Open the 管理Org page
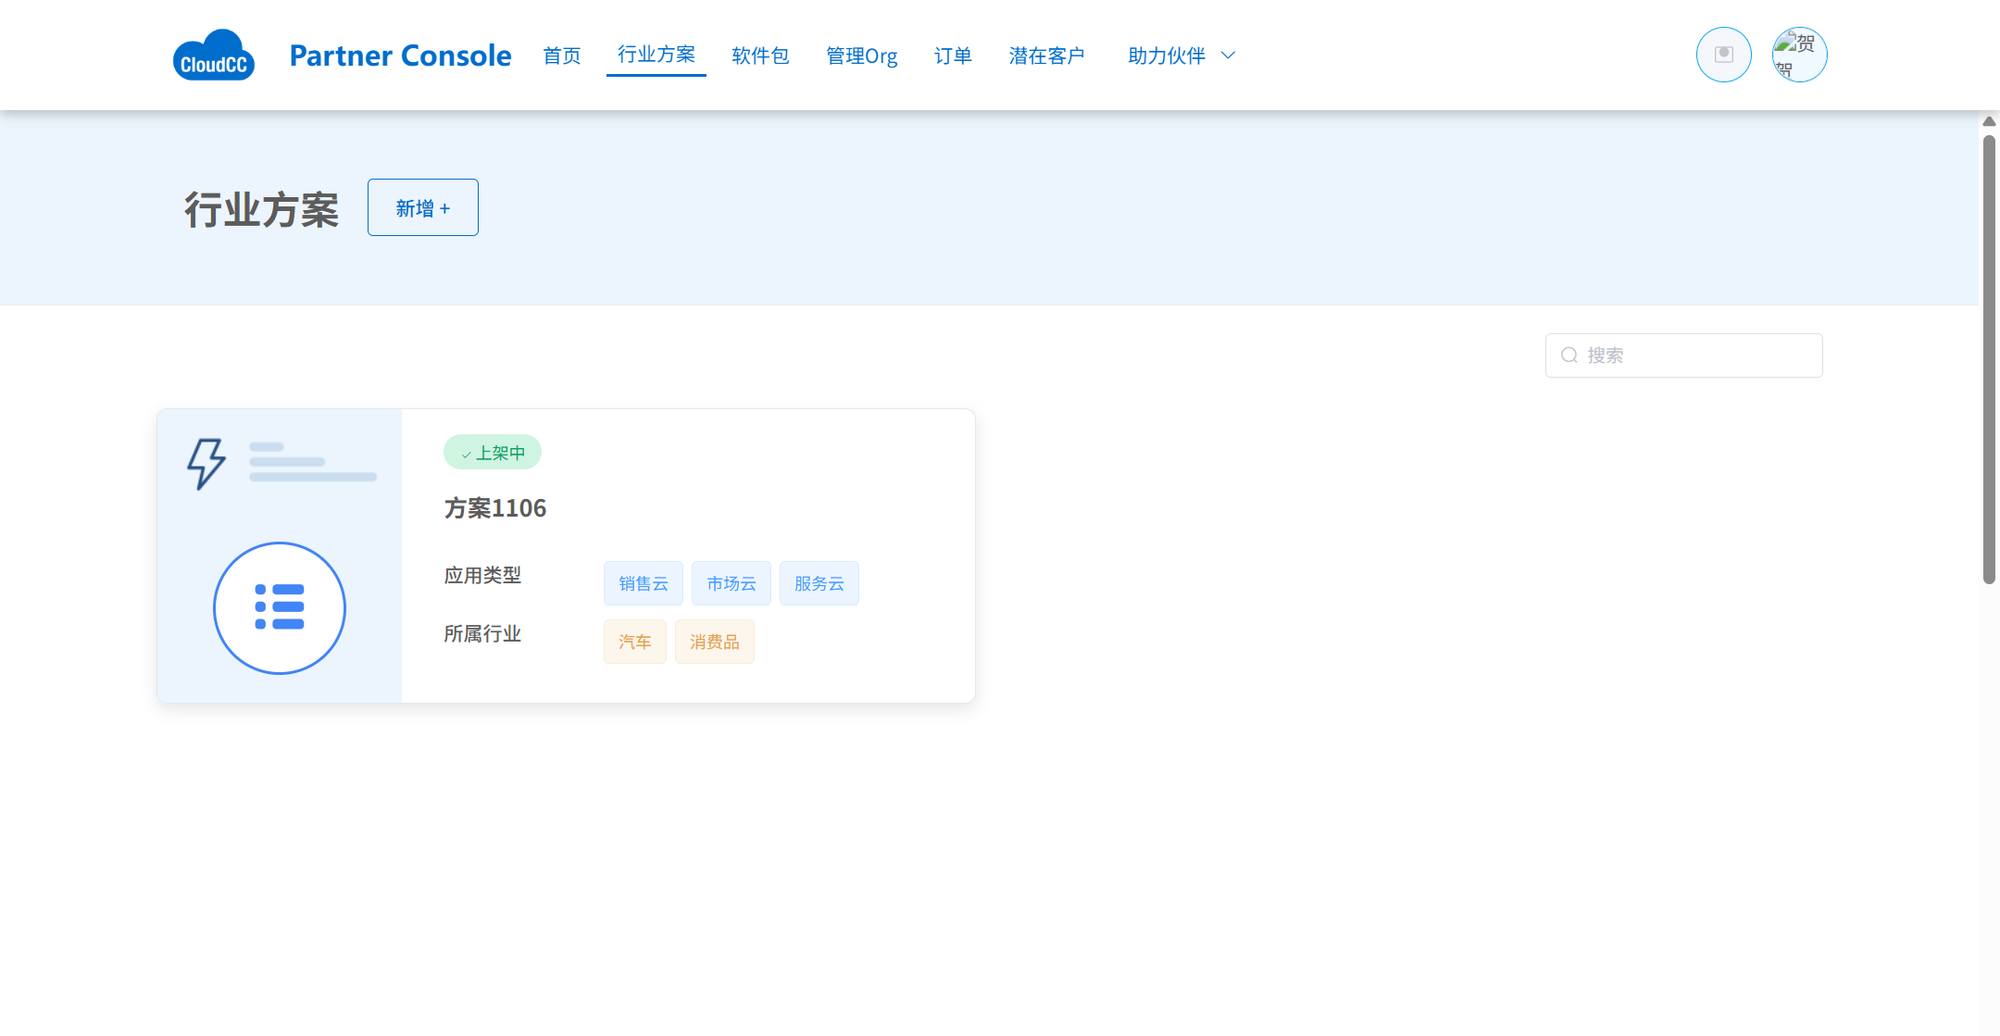Screen dimensions: 2000x1036 [861, 56]
